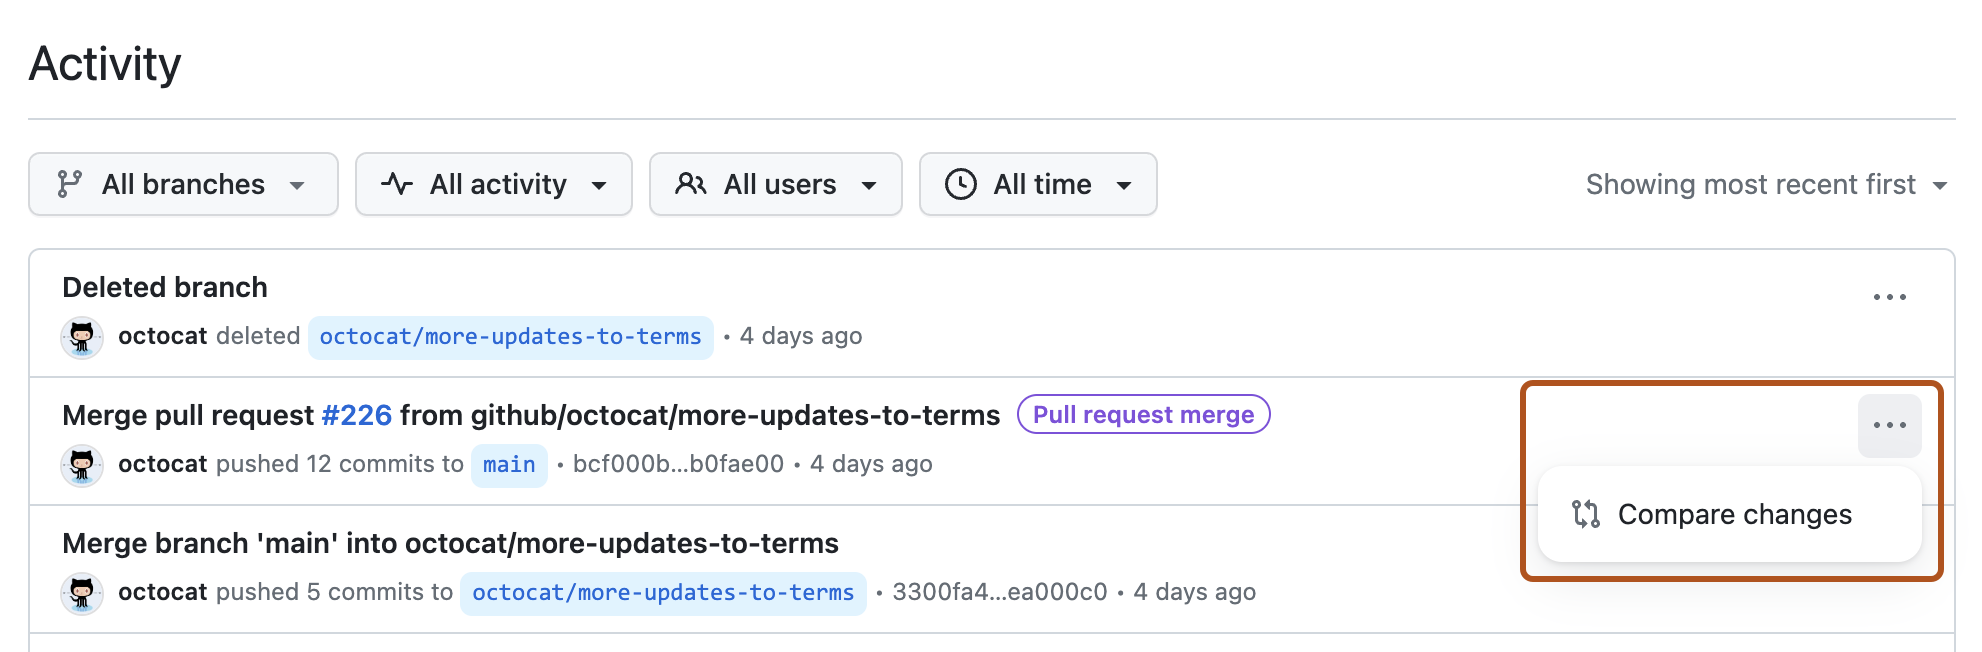The width and height of the screenshot is (1982, 652).
Task: Open the All users filter
Action: tap(776, 184)
